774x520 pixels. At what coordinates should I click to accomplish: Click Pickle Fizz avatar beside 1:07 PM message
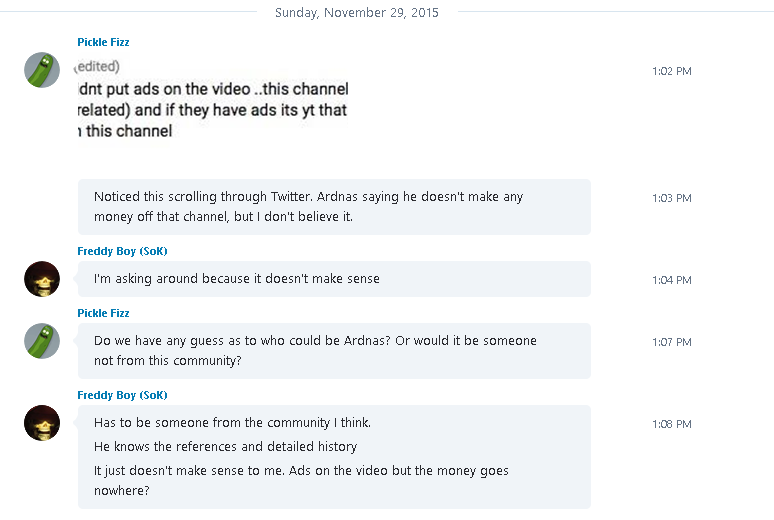(42, 341)
